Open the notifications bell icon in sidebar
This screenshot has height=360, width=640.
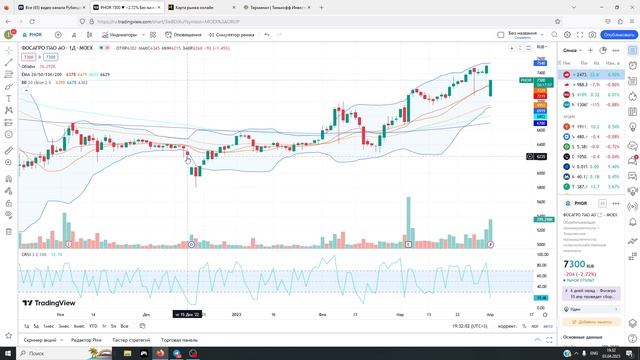point(633,222)
